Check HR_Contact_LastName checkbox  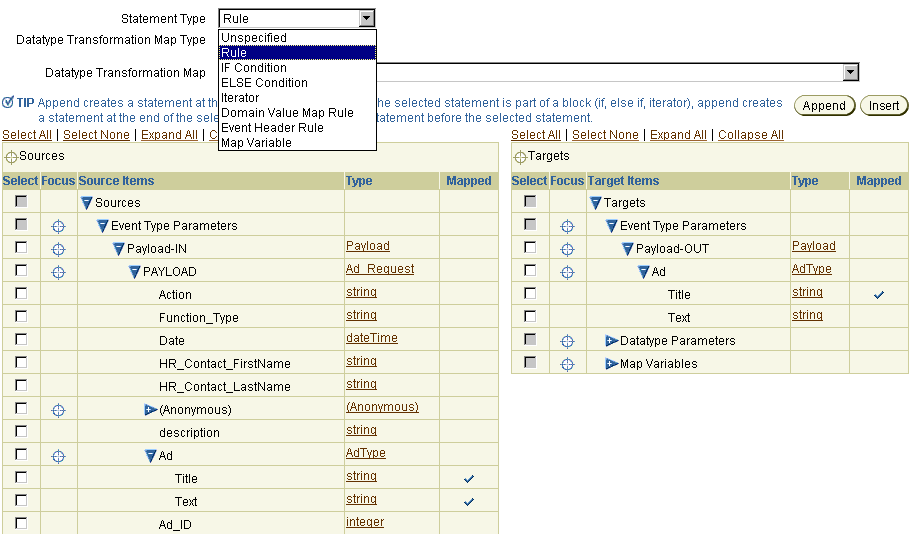(21, 385)
